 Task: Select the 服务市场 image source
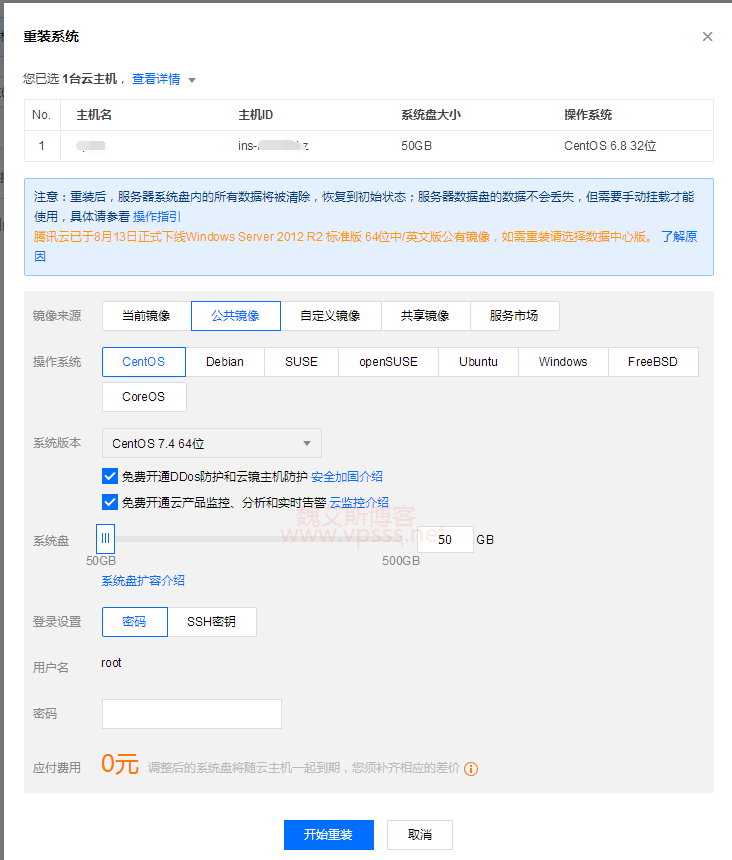(514, 316)
